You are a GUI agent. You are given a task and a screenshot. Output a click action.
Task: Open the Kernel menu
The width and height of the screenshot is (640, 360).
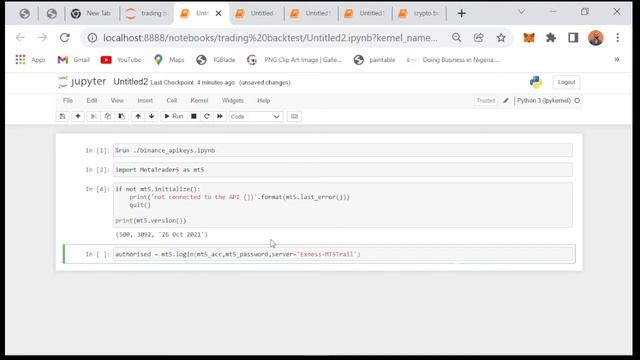199,100
